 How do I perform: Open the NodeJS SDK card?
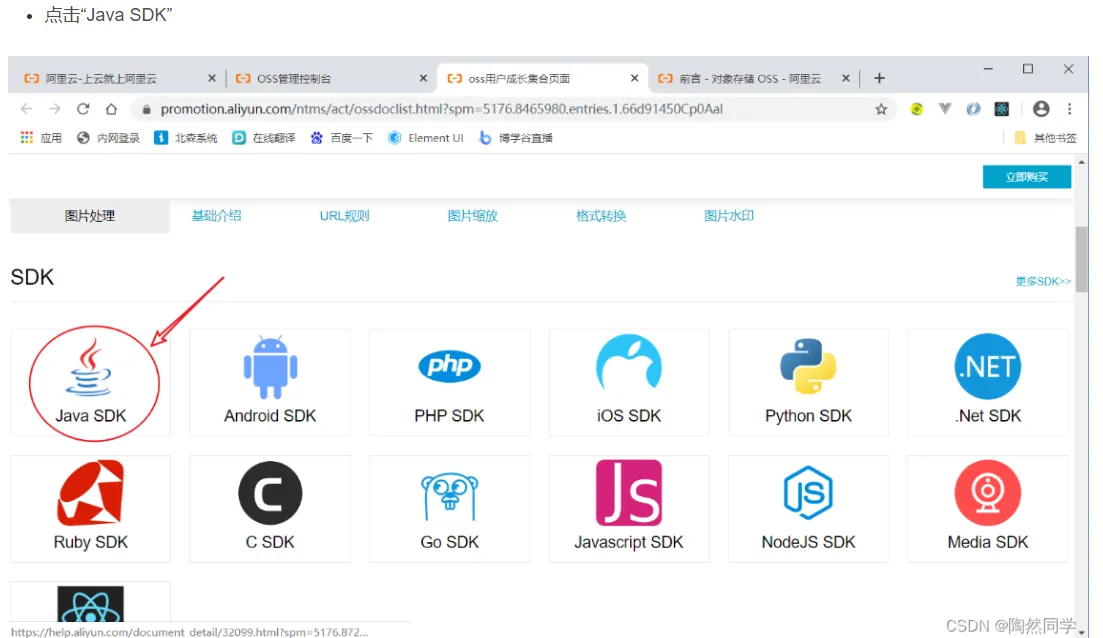pos(808,509)
